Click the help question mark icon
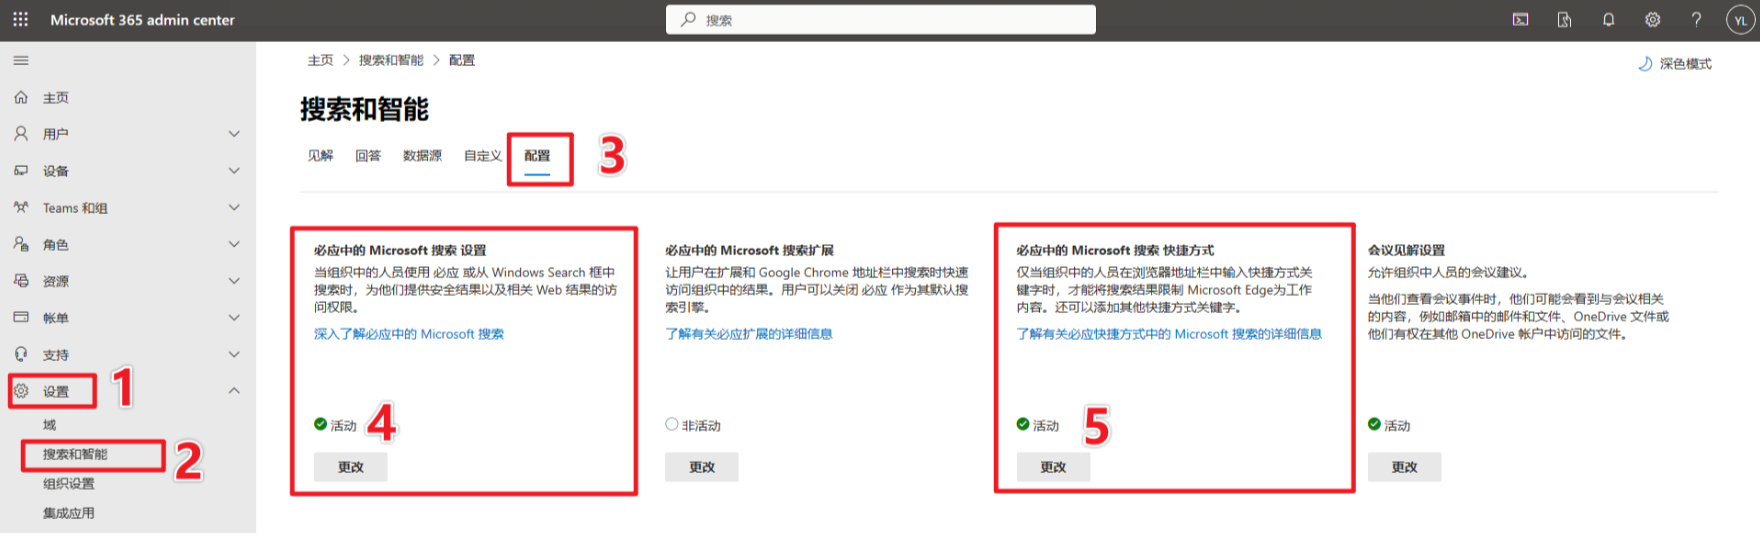The image size is (1760, 533). coord(1696,20)
